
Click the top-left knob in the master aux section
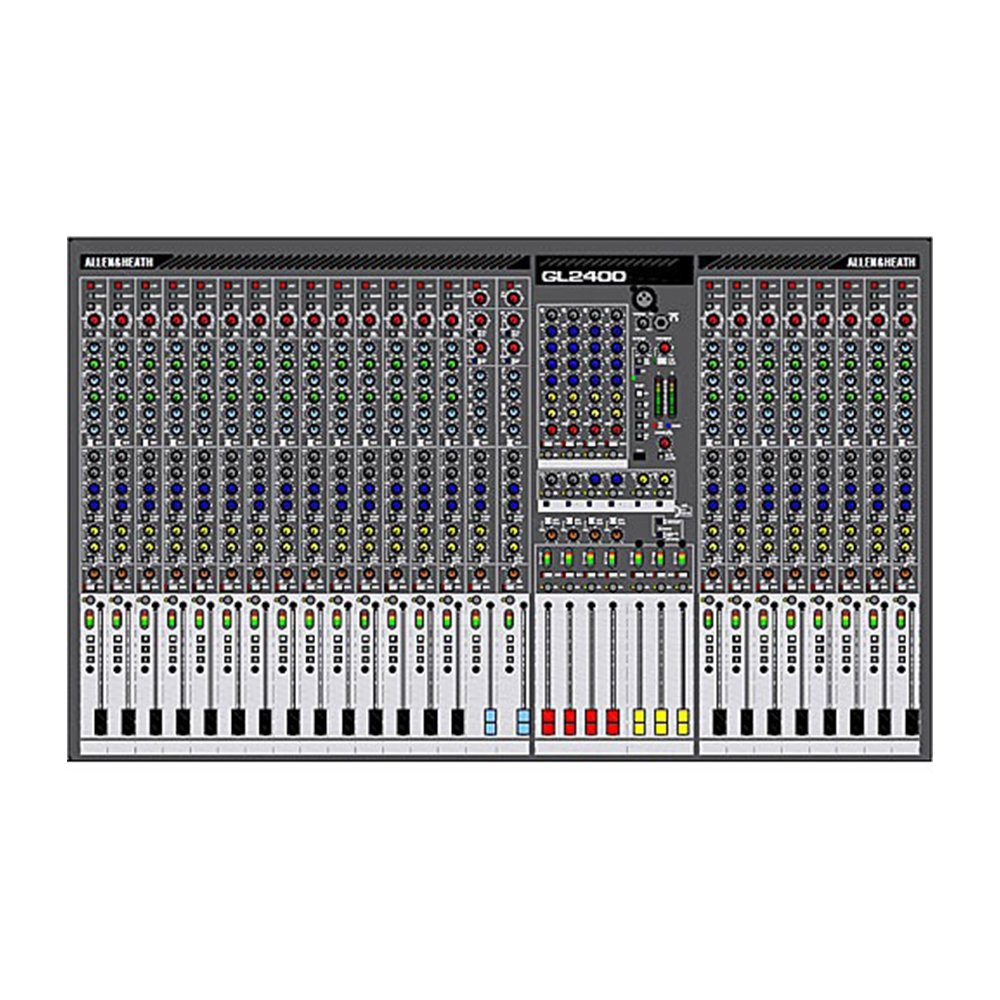(x=551, y=317)
